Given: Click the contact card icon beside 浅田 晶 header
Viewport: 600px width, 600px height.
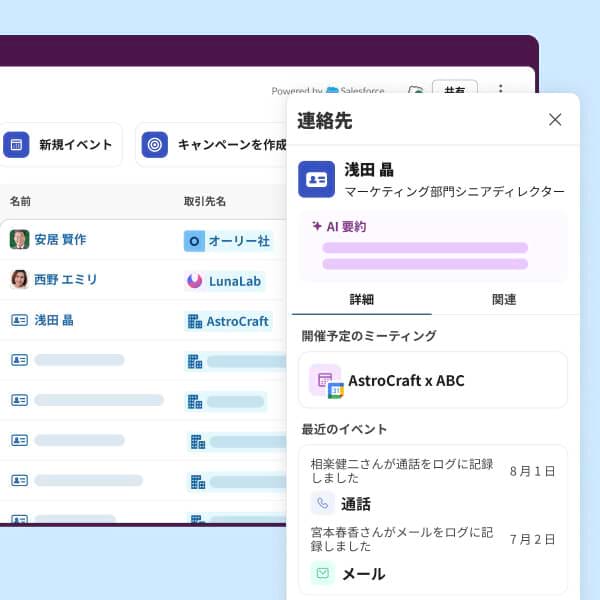Looking at the screenshot, I should [316, 179].
